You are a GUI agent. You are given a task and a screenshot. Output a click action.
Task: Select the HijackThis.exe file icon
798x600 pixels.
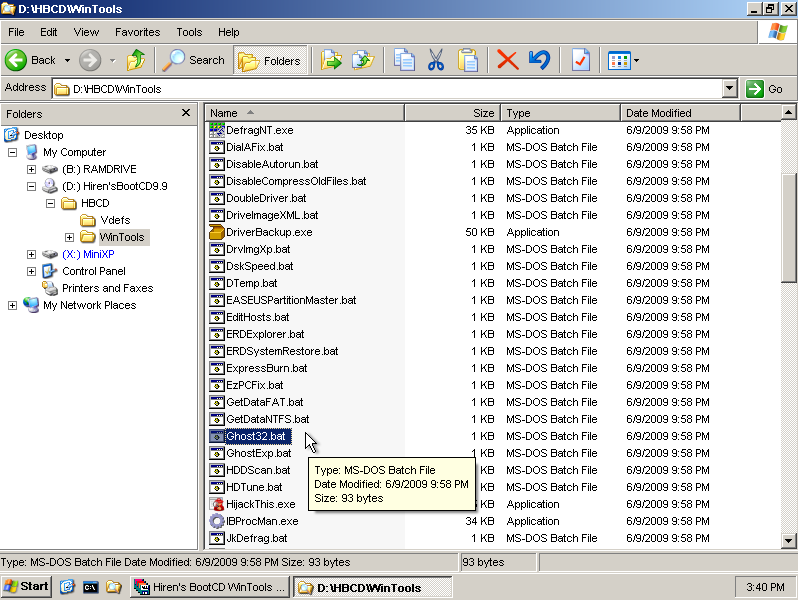coord(217,504)
